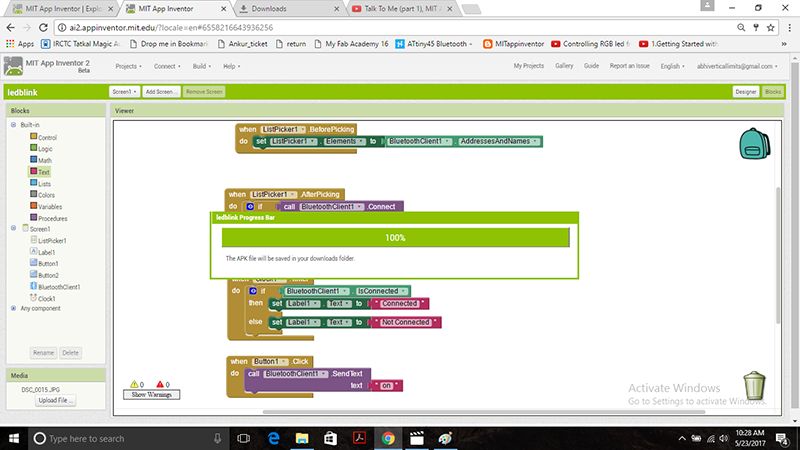Screen dimensions: 800x450
Task: Expand the Any component node
Action: pos(14,308)
